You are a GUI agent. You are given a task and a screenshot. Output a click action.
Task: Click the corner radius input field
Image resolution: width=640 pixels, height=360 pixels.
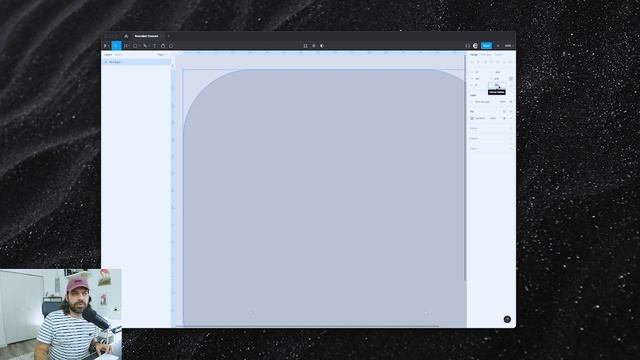[497, 85]
